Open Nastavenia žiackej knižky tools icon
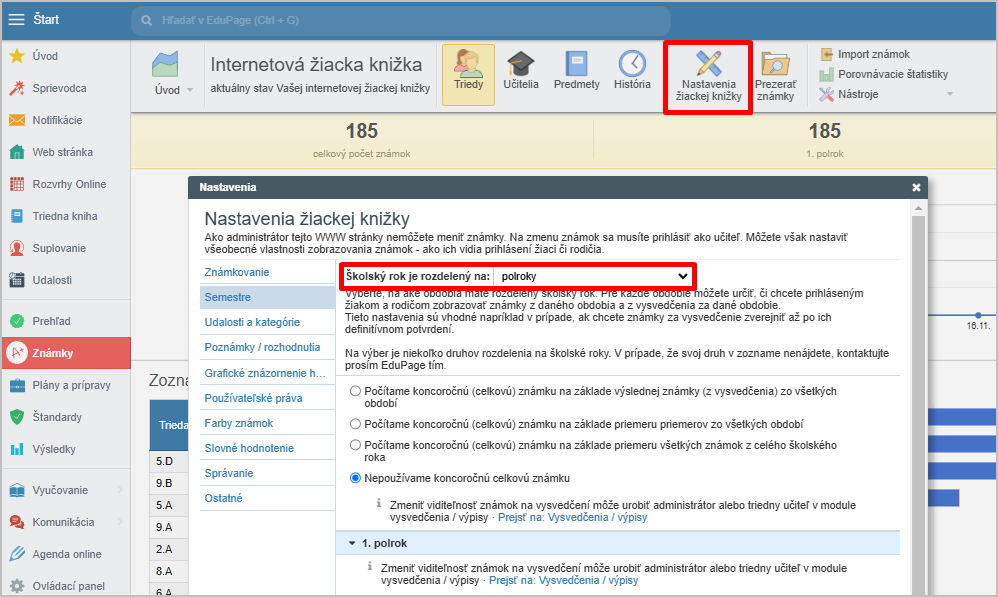998x597 pixels. coord(708,63)
